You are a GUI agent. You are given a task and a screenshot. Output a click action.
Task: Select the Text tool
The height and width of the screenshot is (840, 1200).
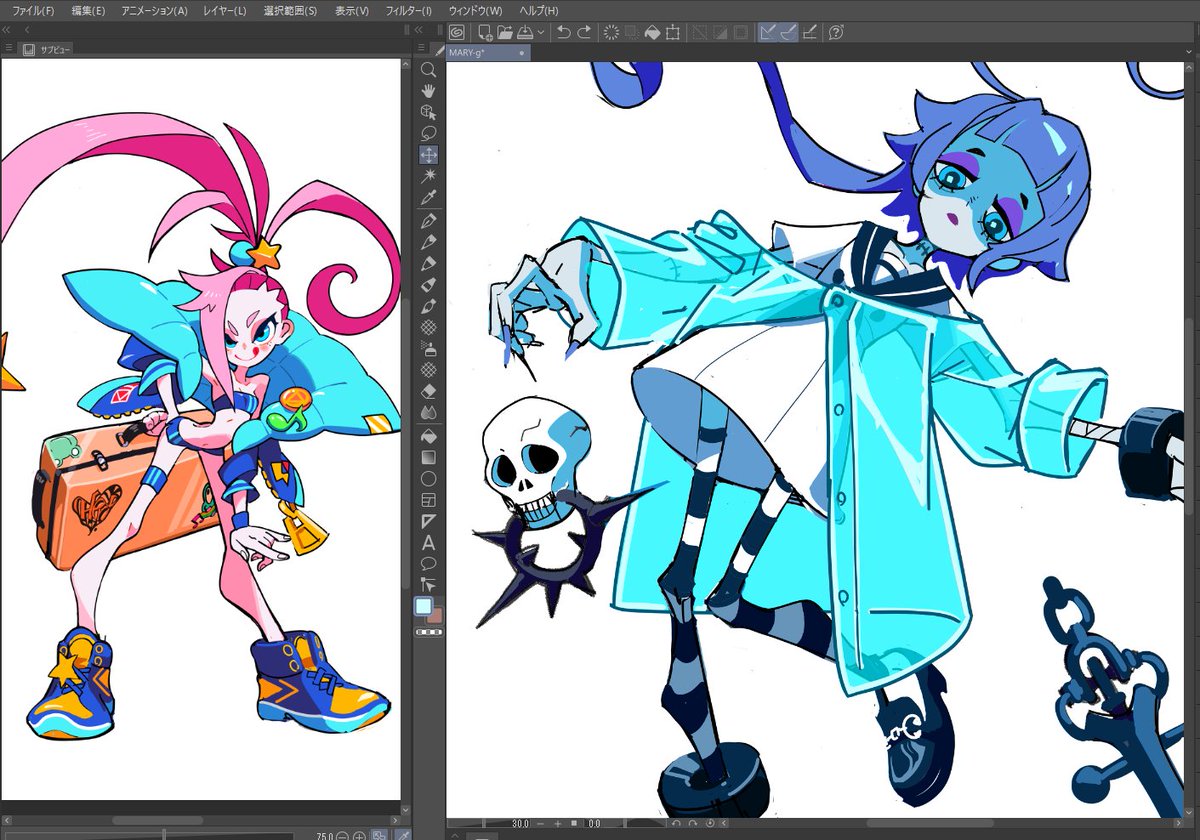pos(428,543)
